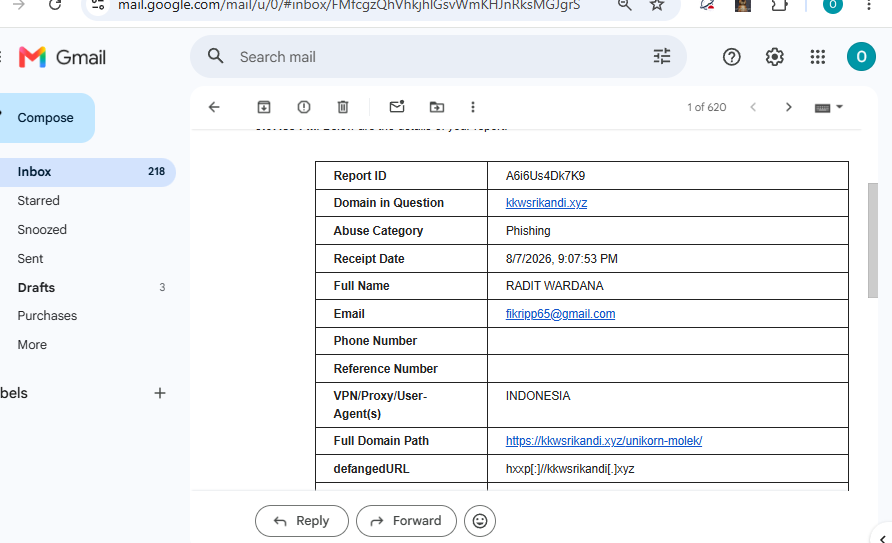Click the fikripp65@gmail.com email link
The image size is (892, 543).
560,314
